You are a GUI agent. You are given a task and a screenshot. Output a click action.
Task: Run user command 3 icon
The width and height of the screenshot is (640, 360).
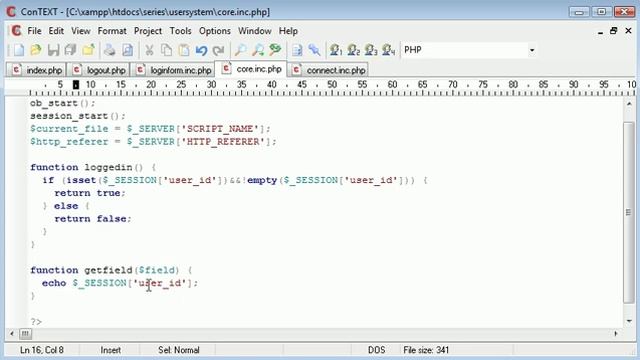pyautogui.click(x=371, y=50)
